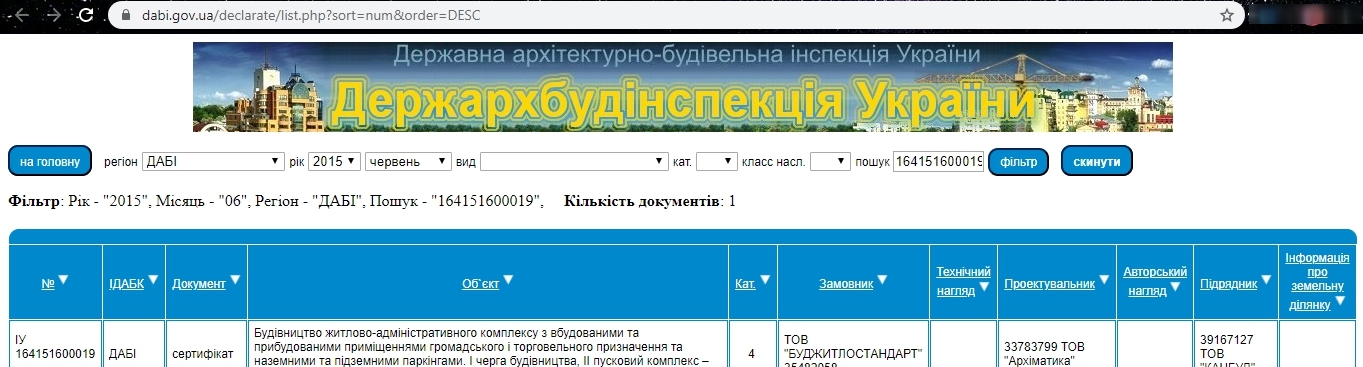Open the регіон dropdown showing ДАБІ
The height and width of the screenshot is (367, 1363).
coord(214,161)
